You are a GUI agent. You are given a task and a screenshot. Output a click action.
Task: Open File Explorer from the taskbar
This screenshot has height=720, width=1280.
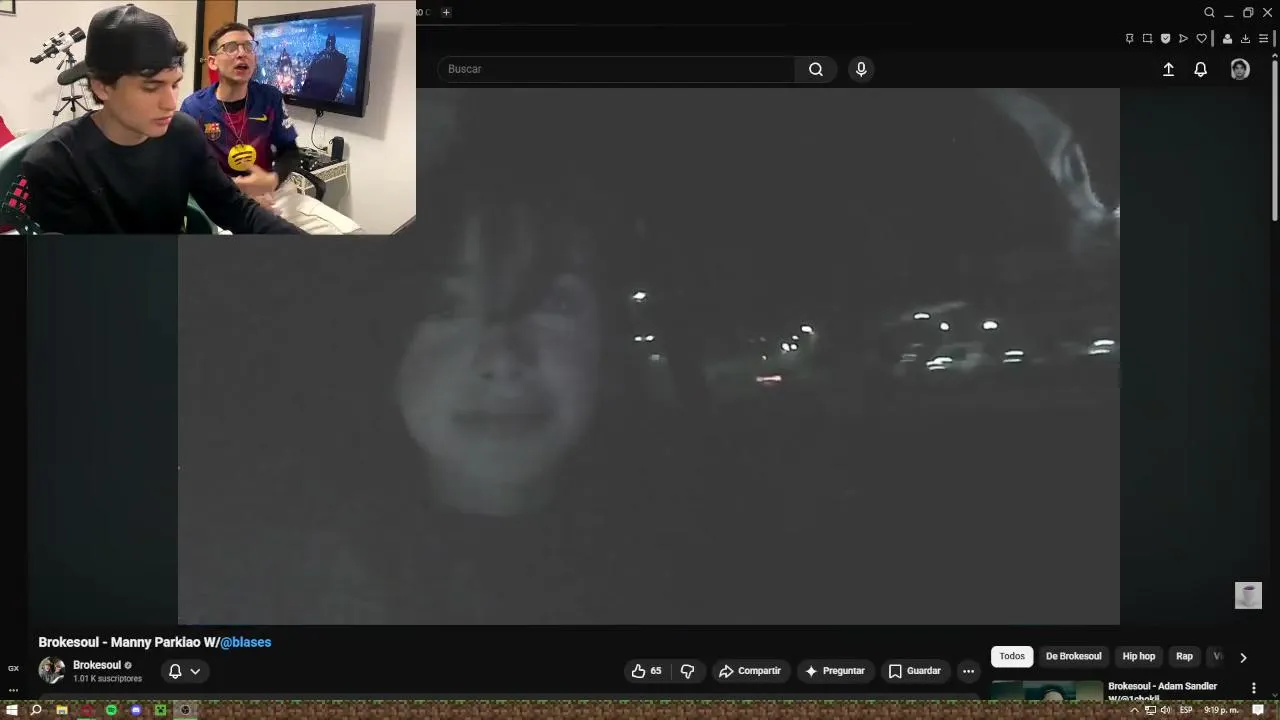61,710
